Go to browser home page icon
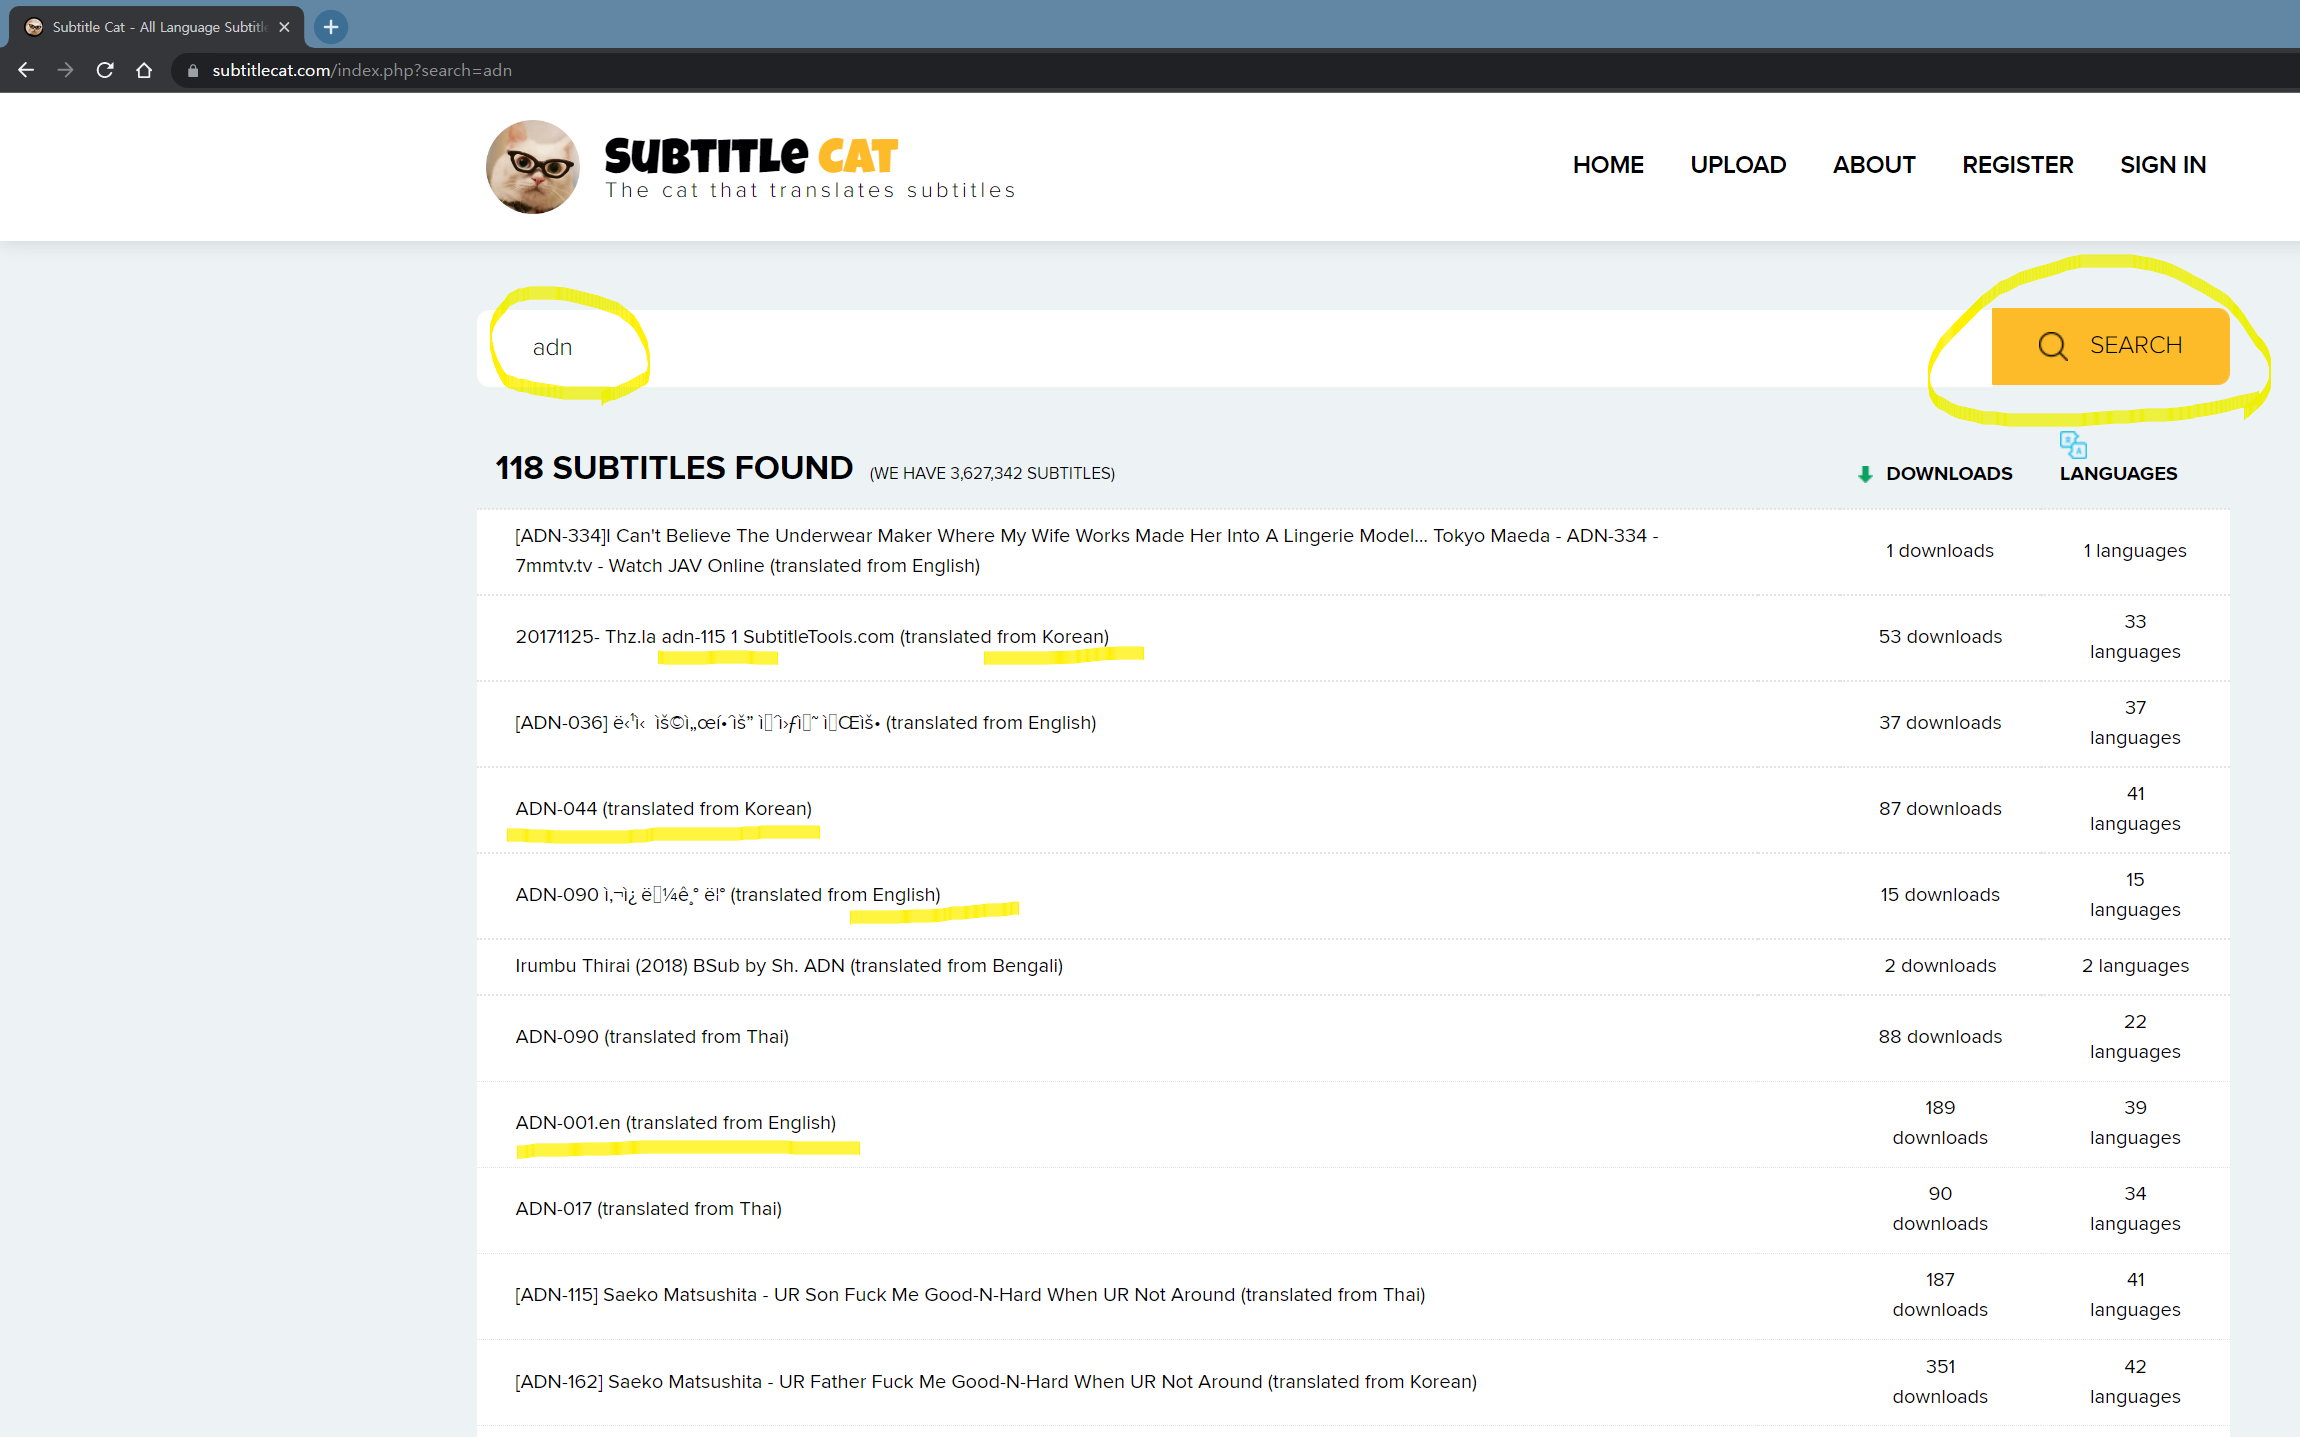The height and width of the screenshot is (1437, 2300). point(144,70)
